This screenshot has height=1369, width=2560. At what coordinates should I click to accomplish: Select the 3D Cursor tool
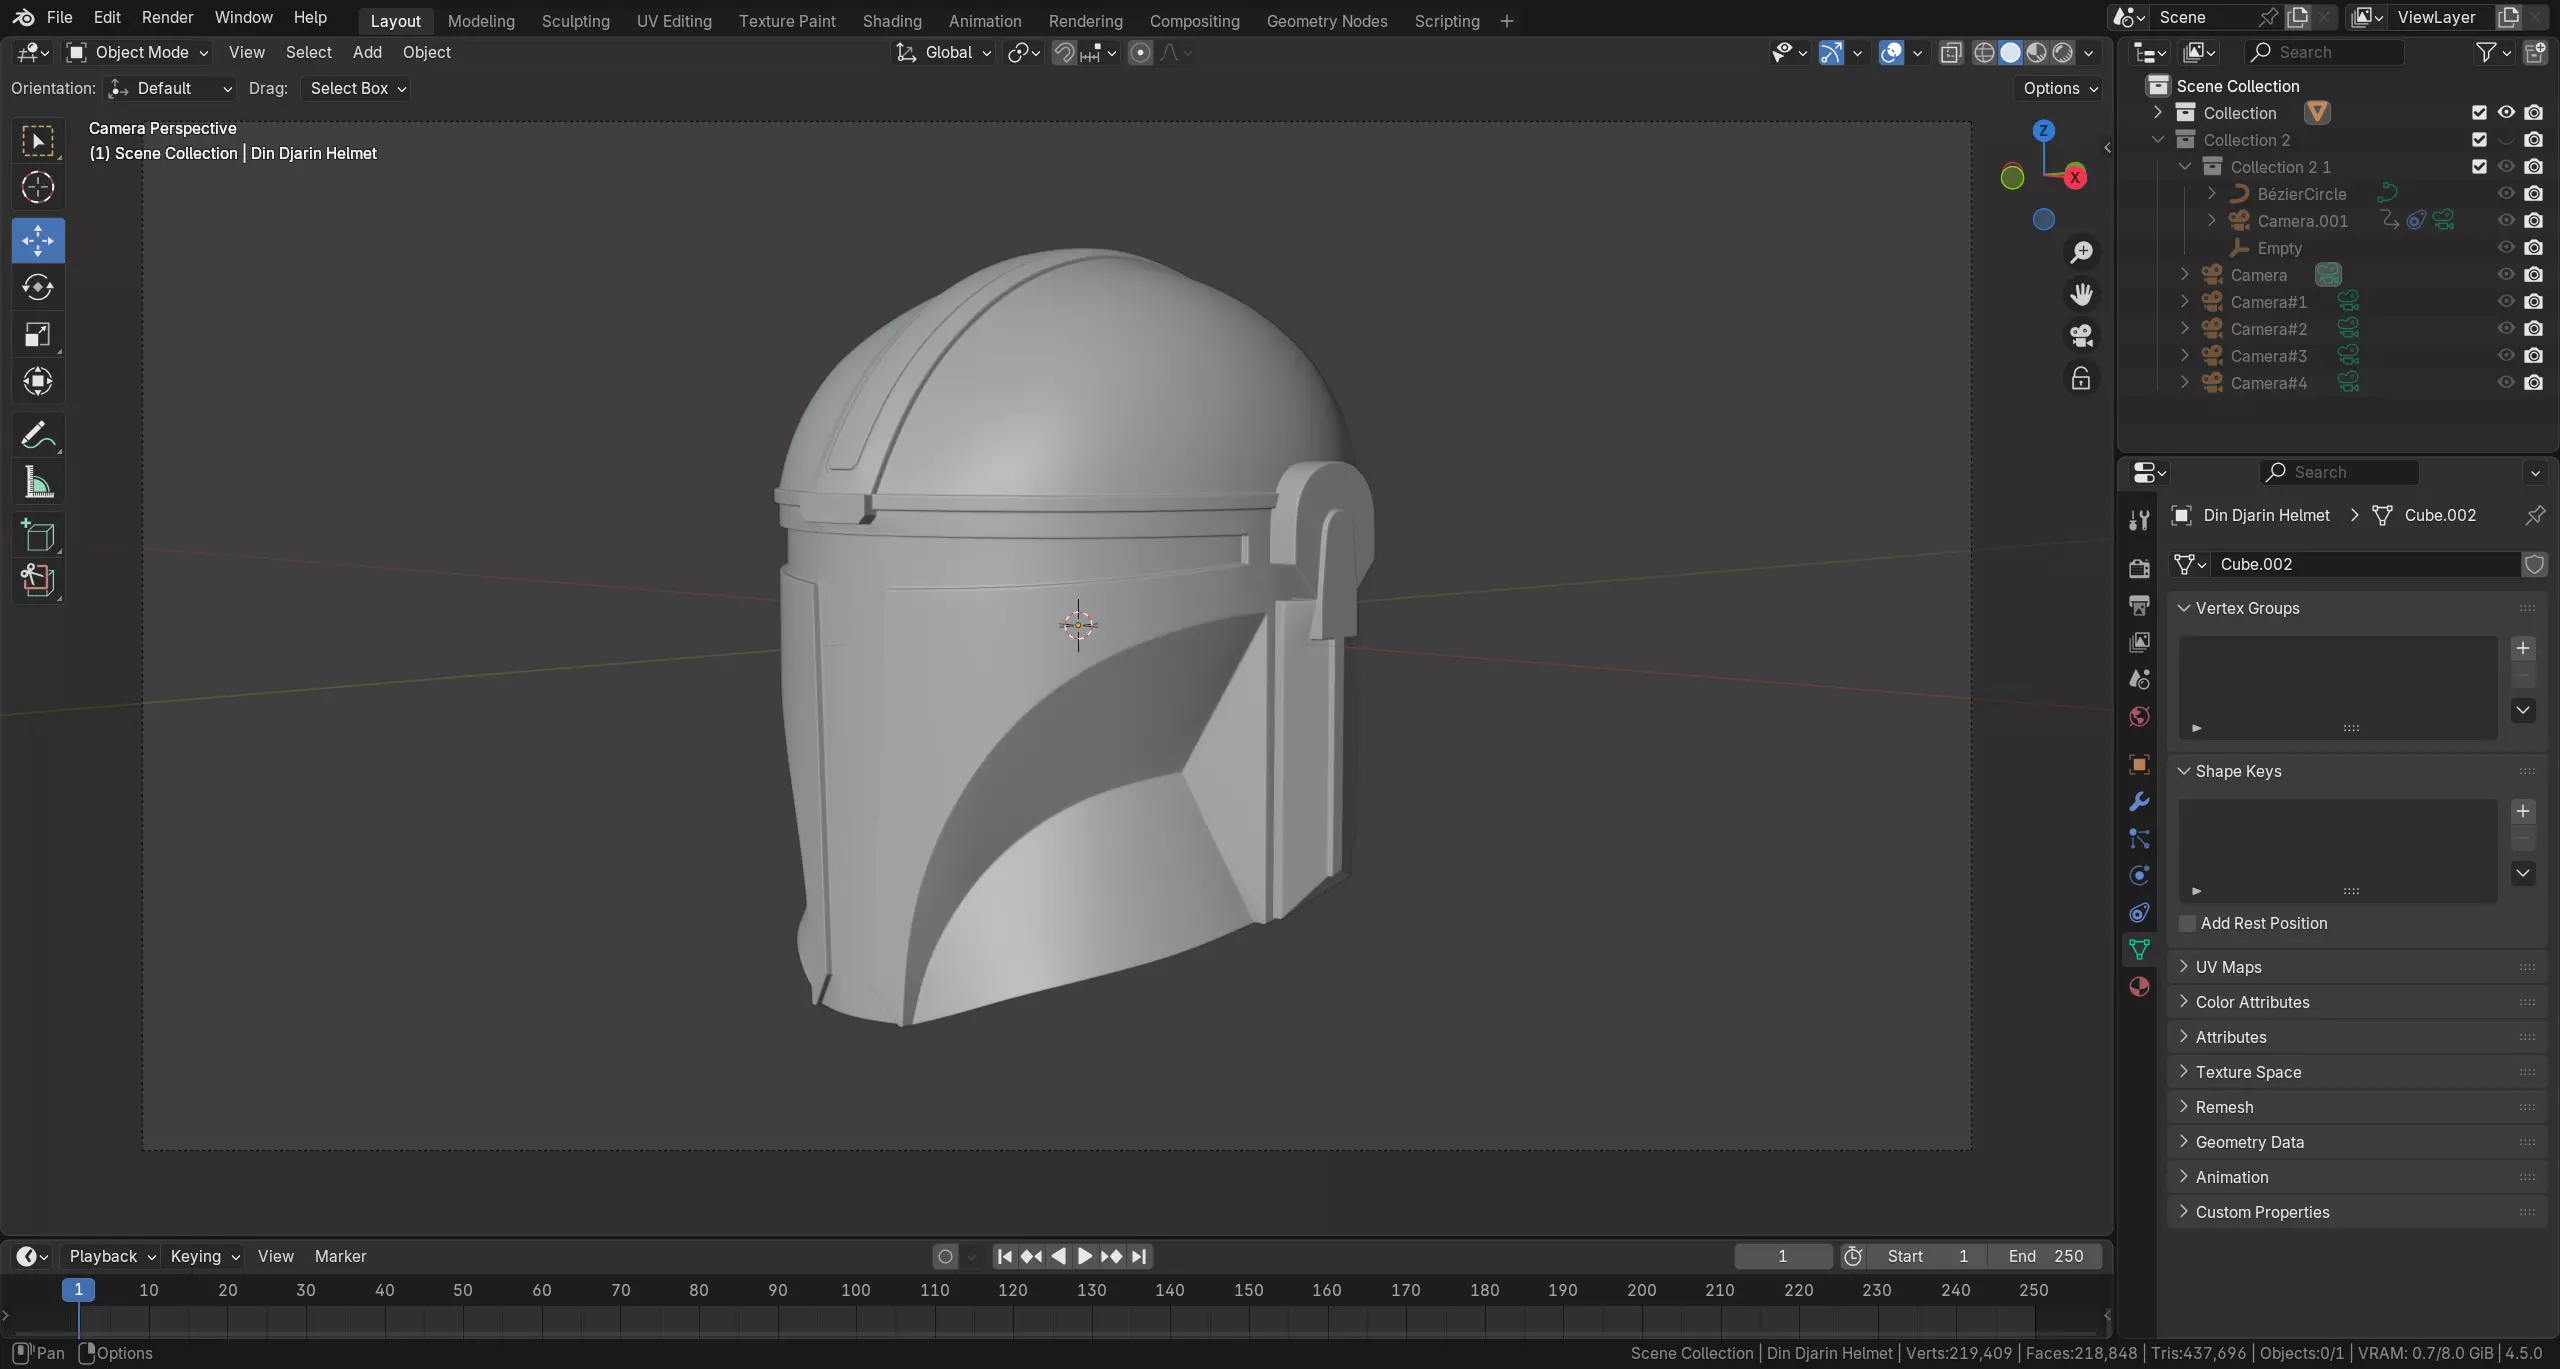coord(38,188)
